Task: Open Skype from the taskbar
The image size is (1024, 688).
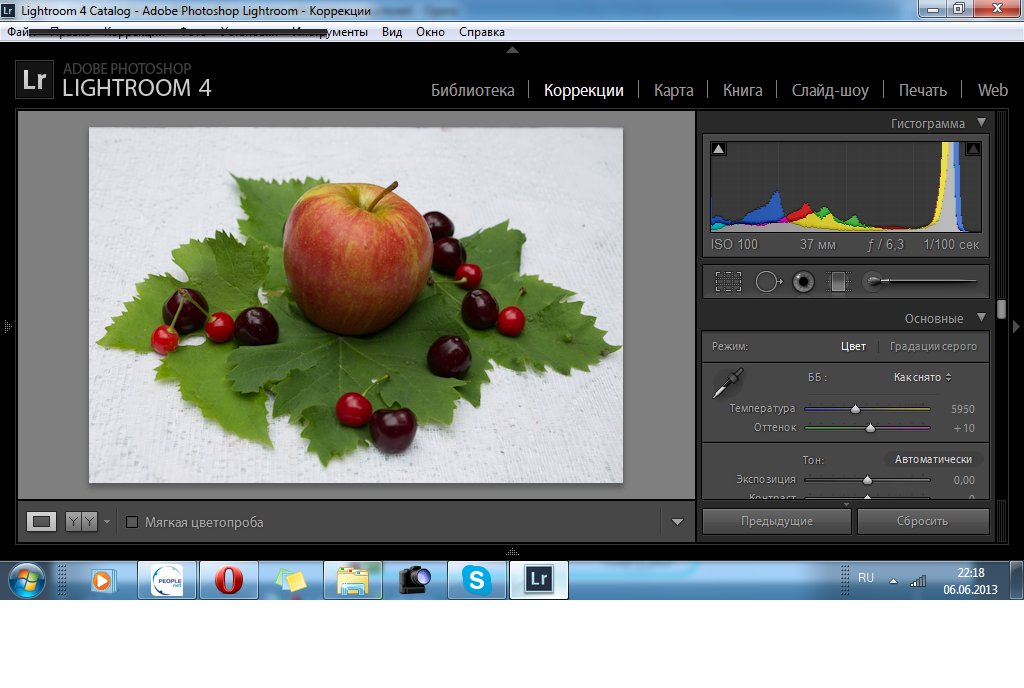Action: 476,579
